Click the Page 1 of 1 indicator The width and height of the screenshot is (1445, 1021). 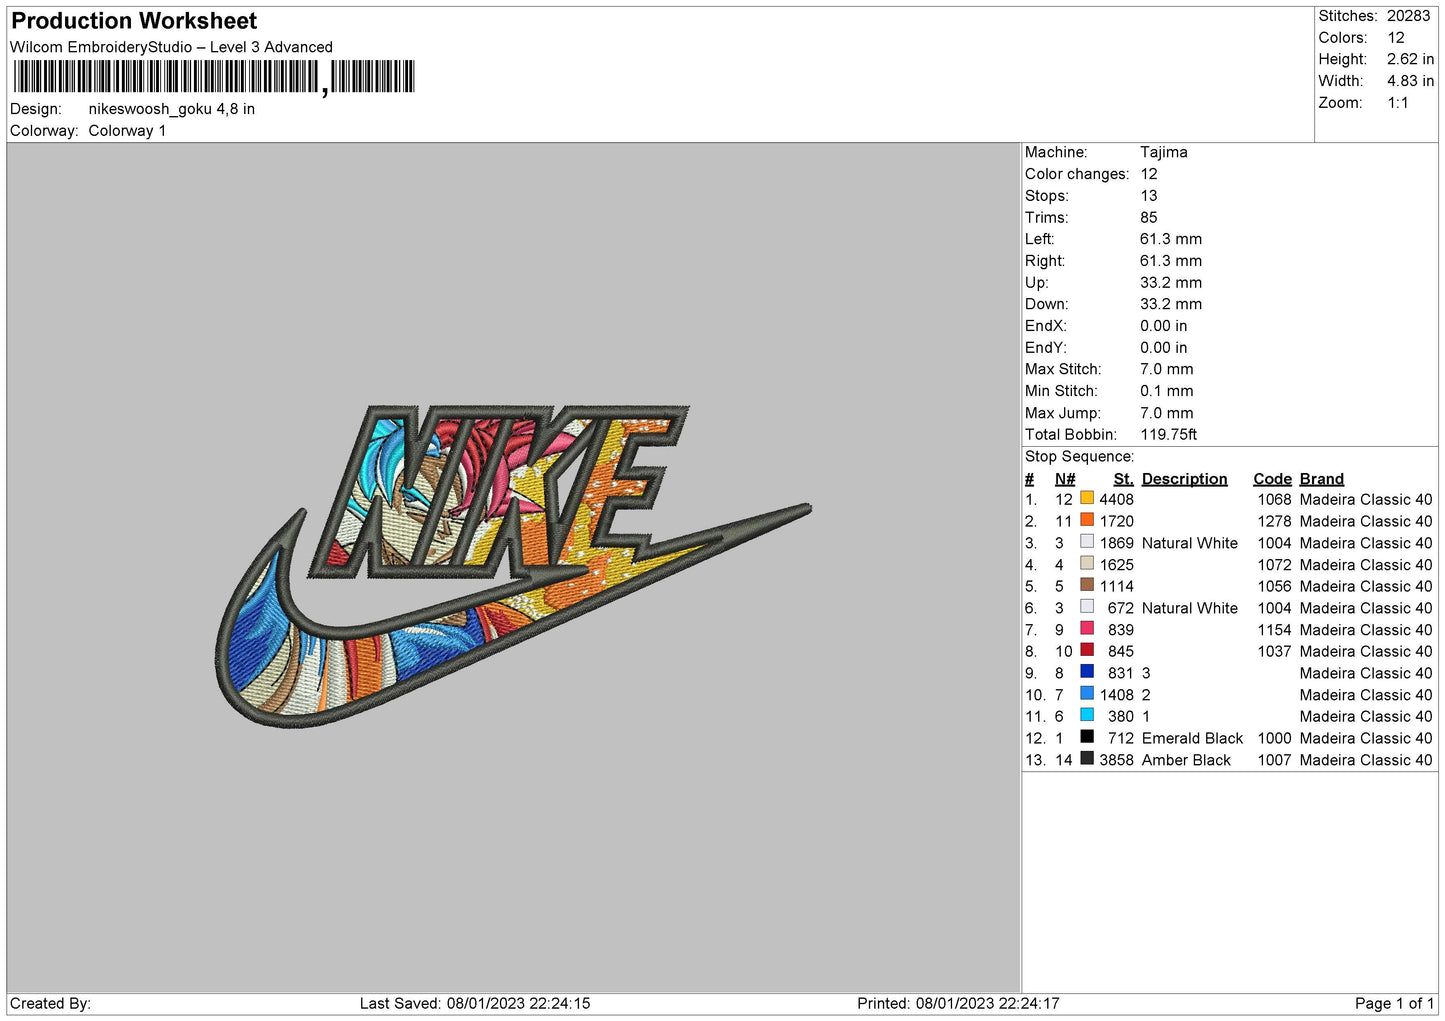[x=1394, y=1003]
